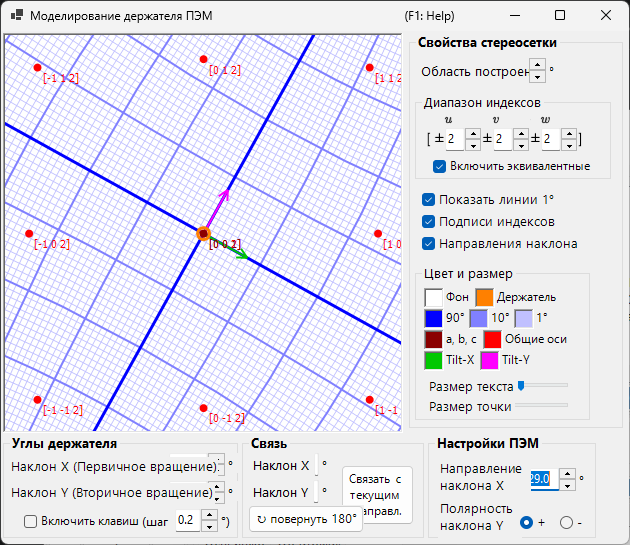Click the Направление наклона X input field

(544, 479)
